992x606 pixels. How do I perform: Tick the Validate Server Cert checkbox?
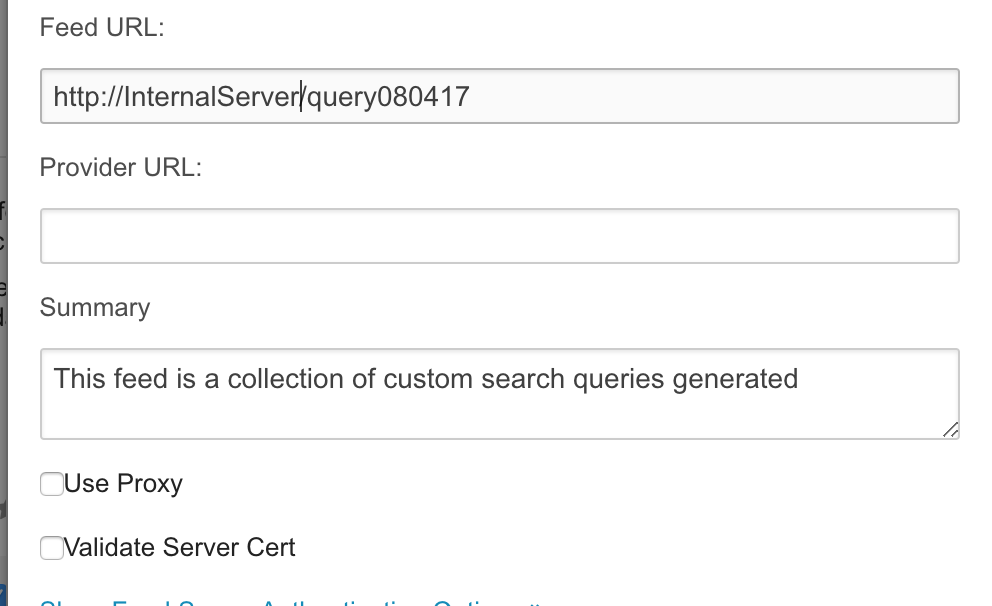point(52,548)
